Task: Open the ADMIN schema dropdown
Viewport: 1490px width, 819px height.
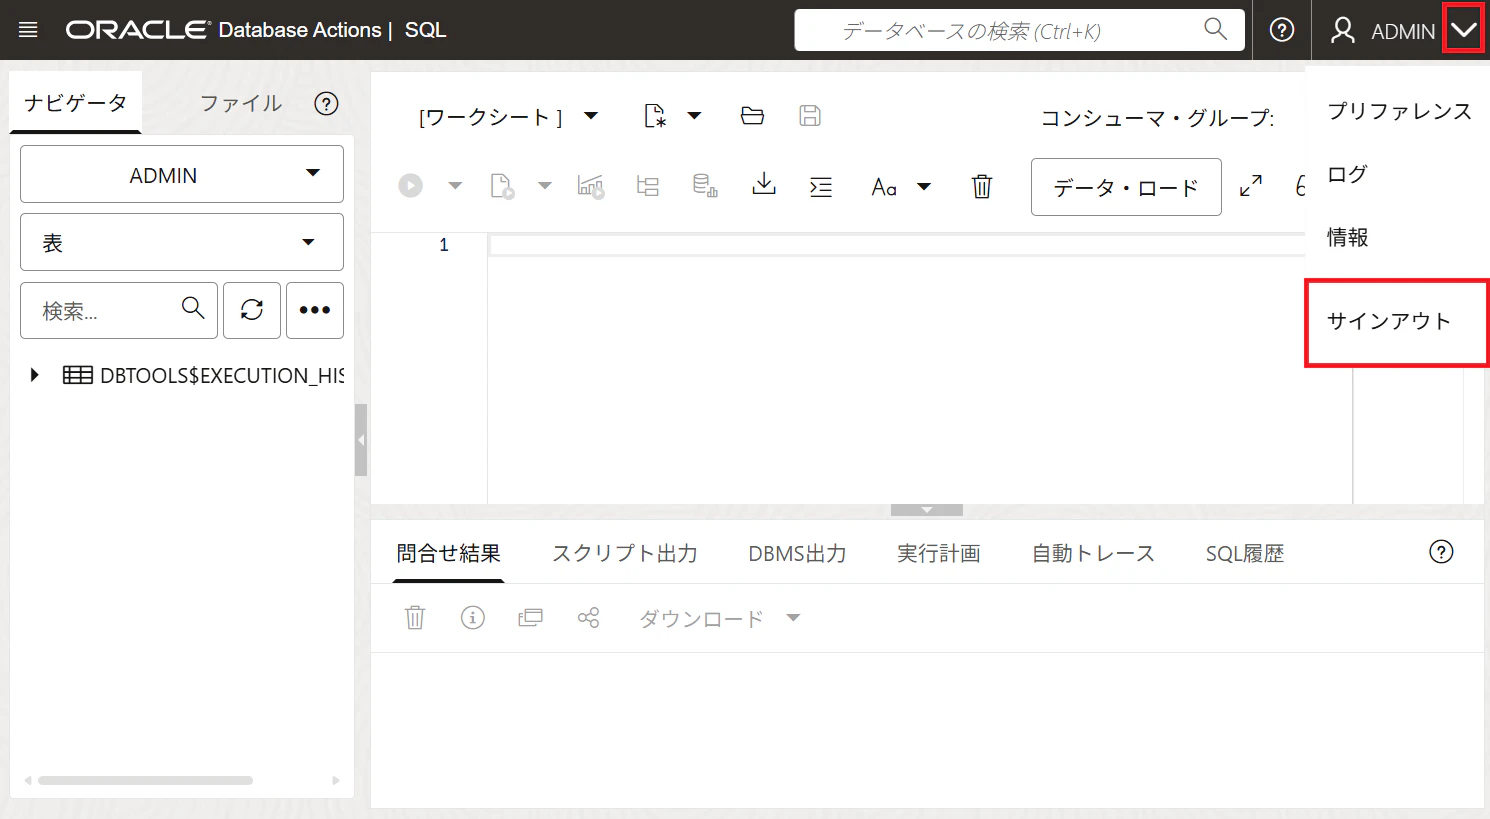Action: [182, 174]
